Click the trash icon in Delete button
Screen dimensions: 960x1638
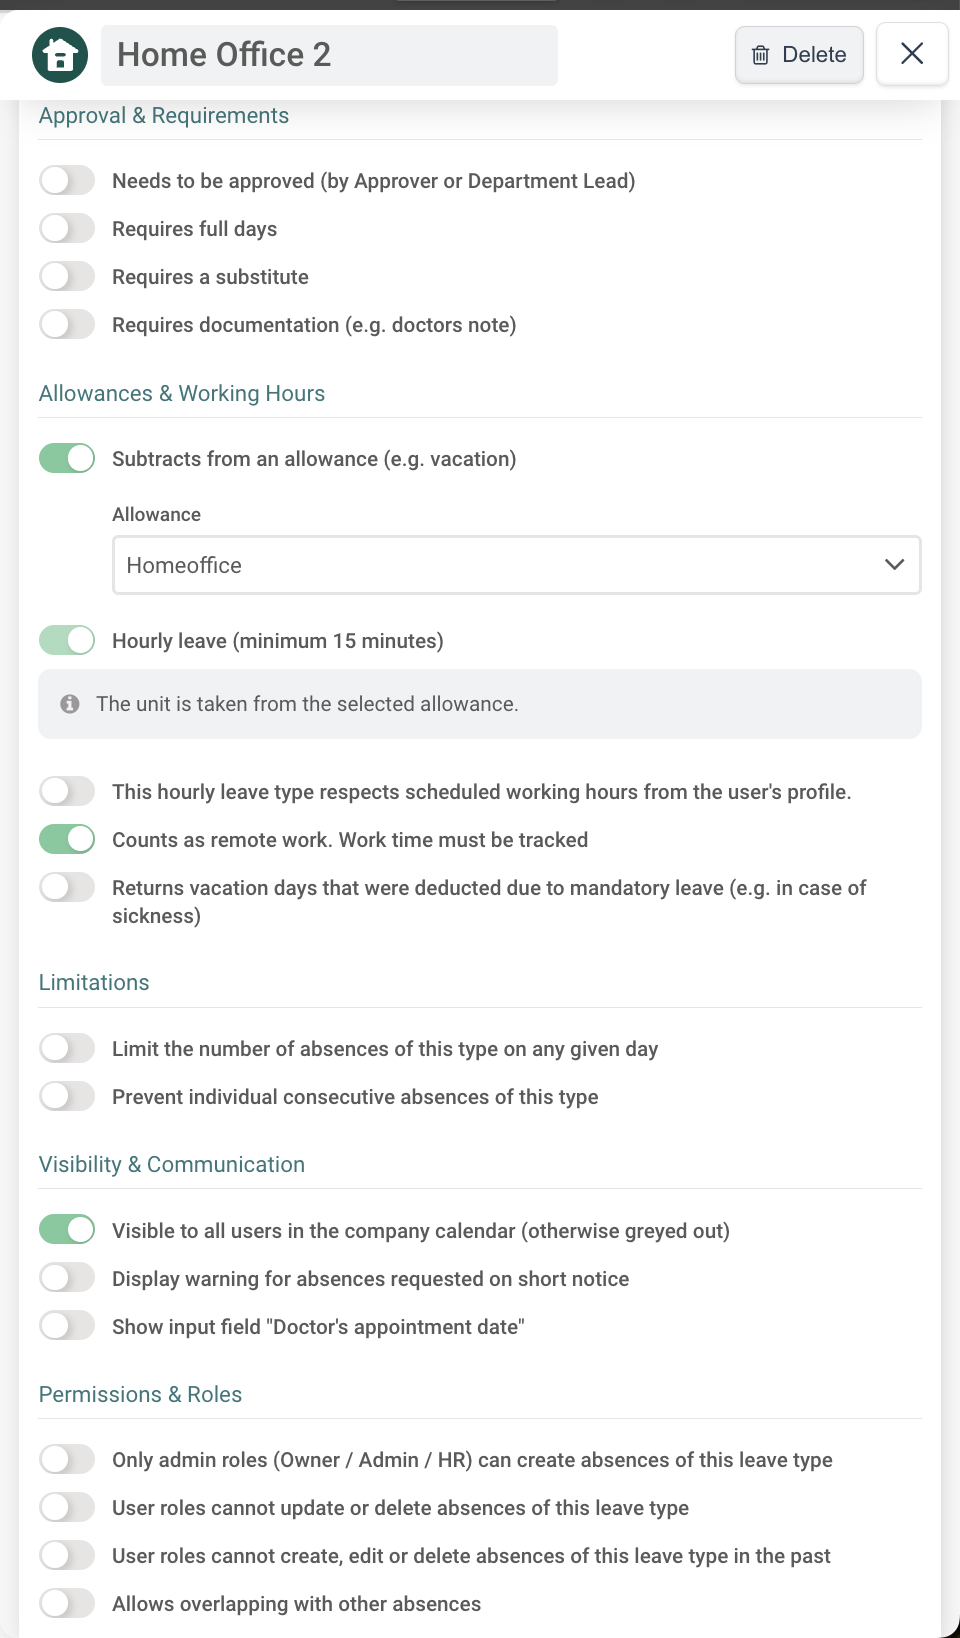click(x=761, y=55)
